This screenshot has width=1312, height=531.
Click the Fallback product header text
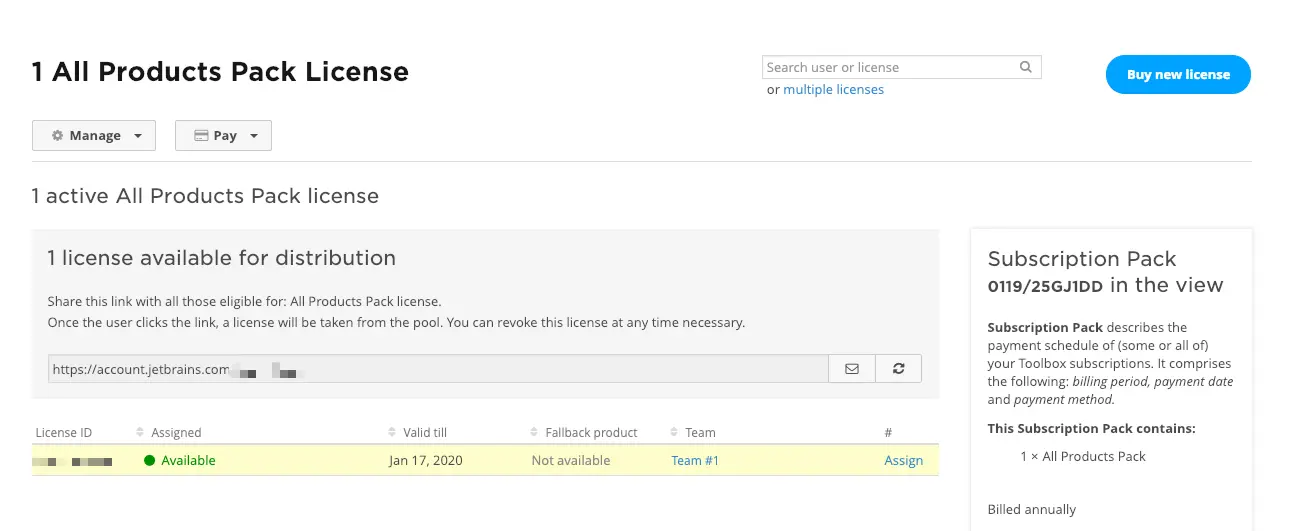tap(591, 433)
